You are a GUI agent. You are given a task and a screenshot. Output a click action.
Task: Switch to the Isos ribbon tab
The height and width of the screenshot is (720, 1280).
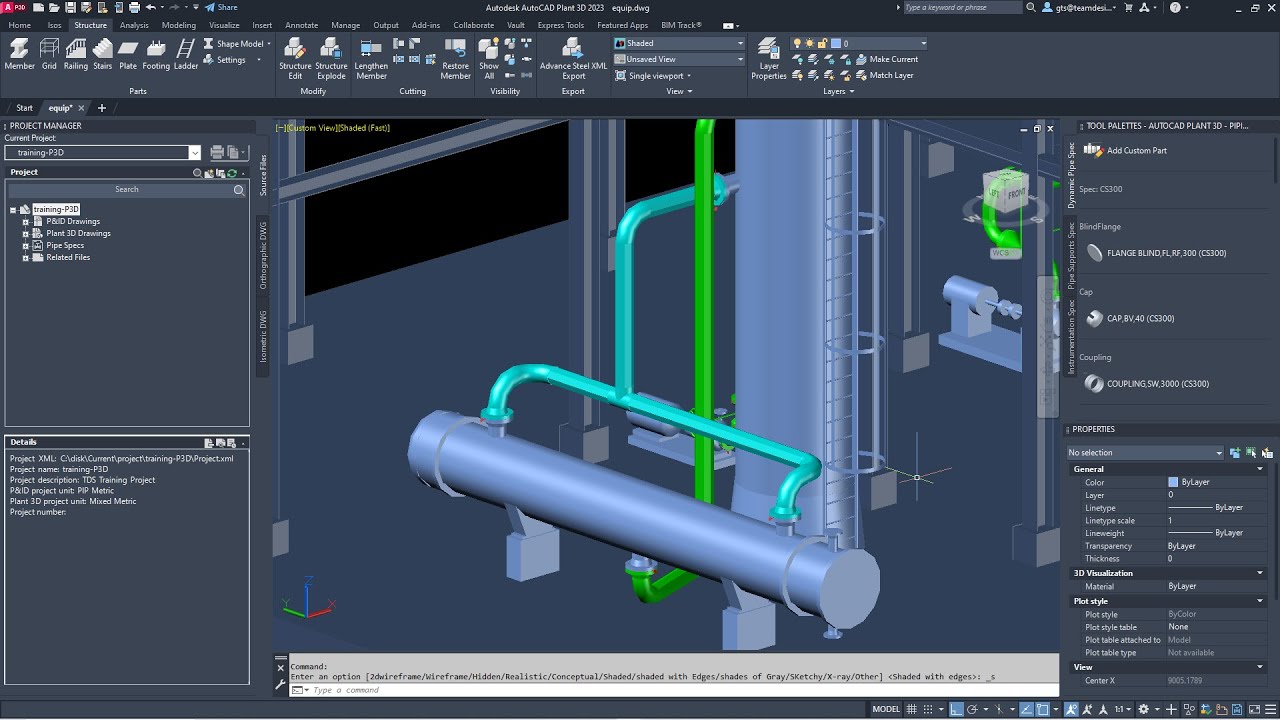(54, 25)
